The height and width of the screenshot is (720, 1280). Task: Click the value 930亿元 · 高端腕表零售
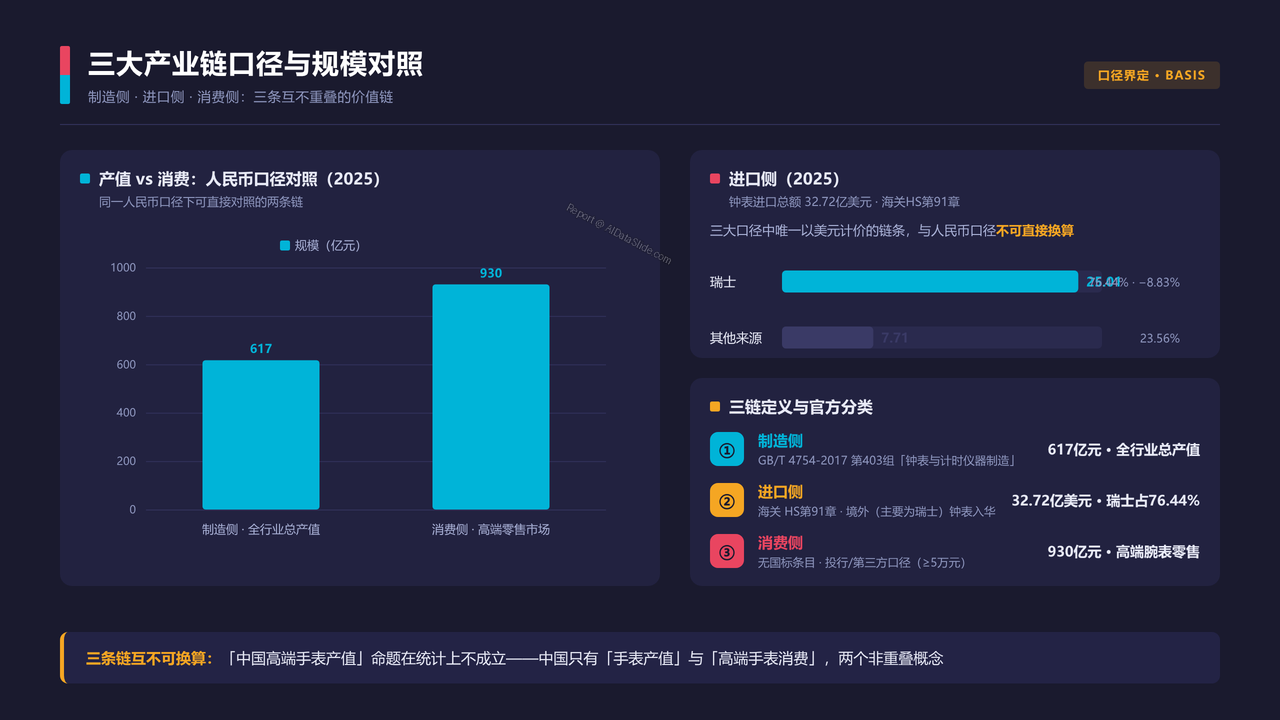[x=1124, y=551]
